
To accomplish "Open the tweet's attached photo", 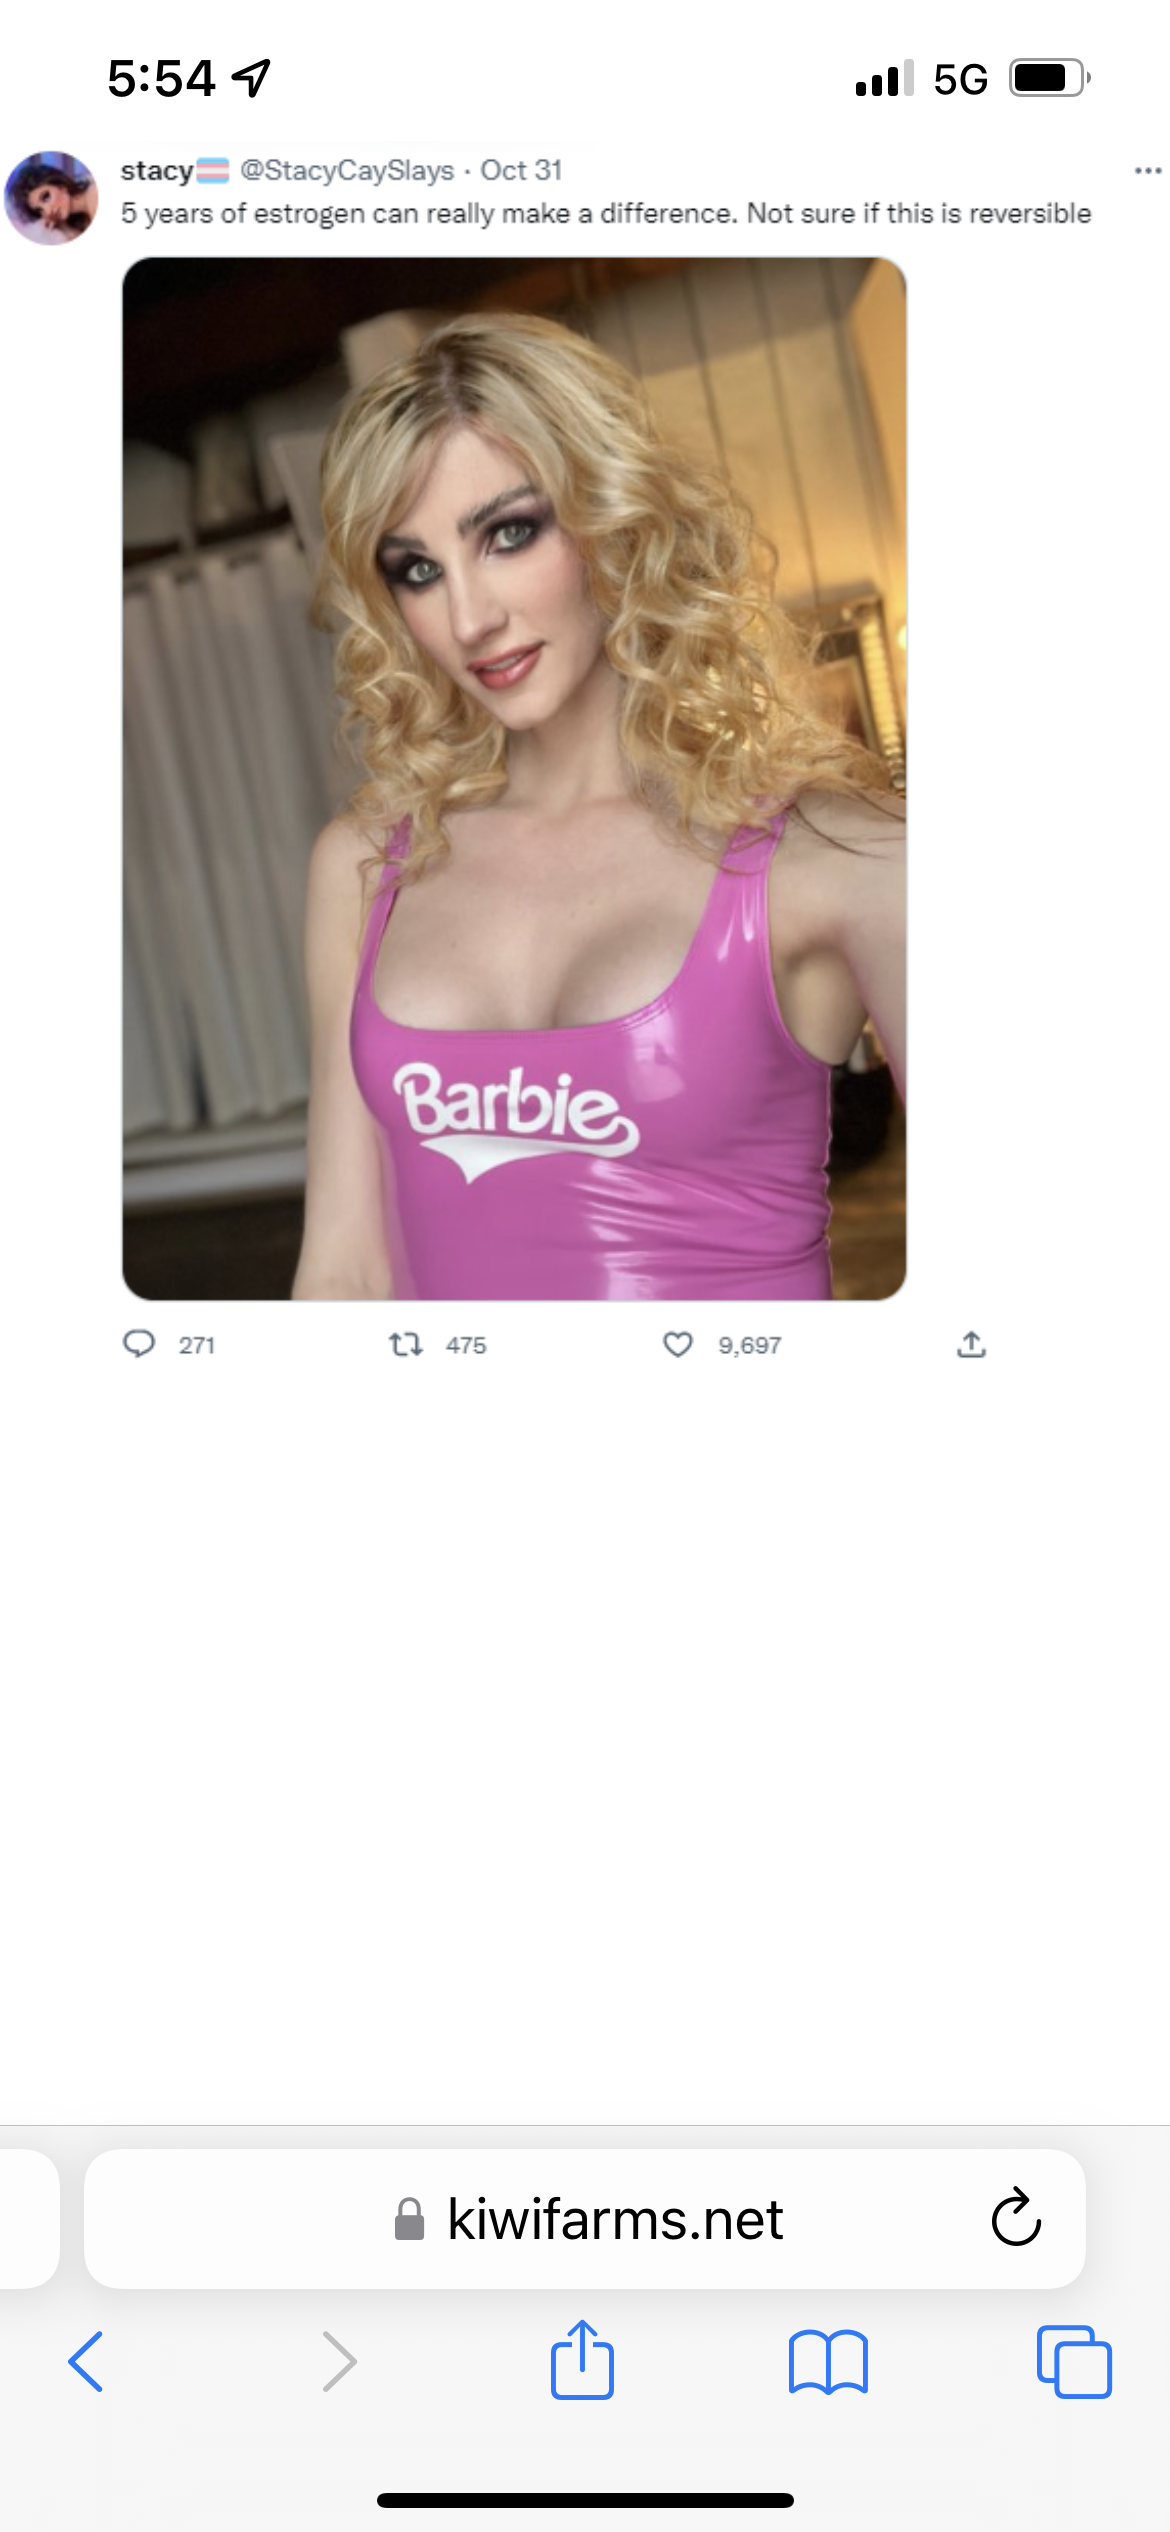I will (514, 778).
